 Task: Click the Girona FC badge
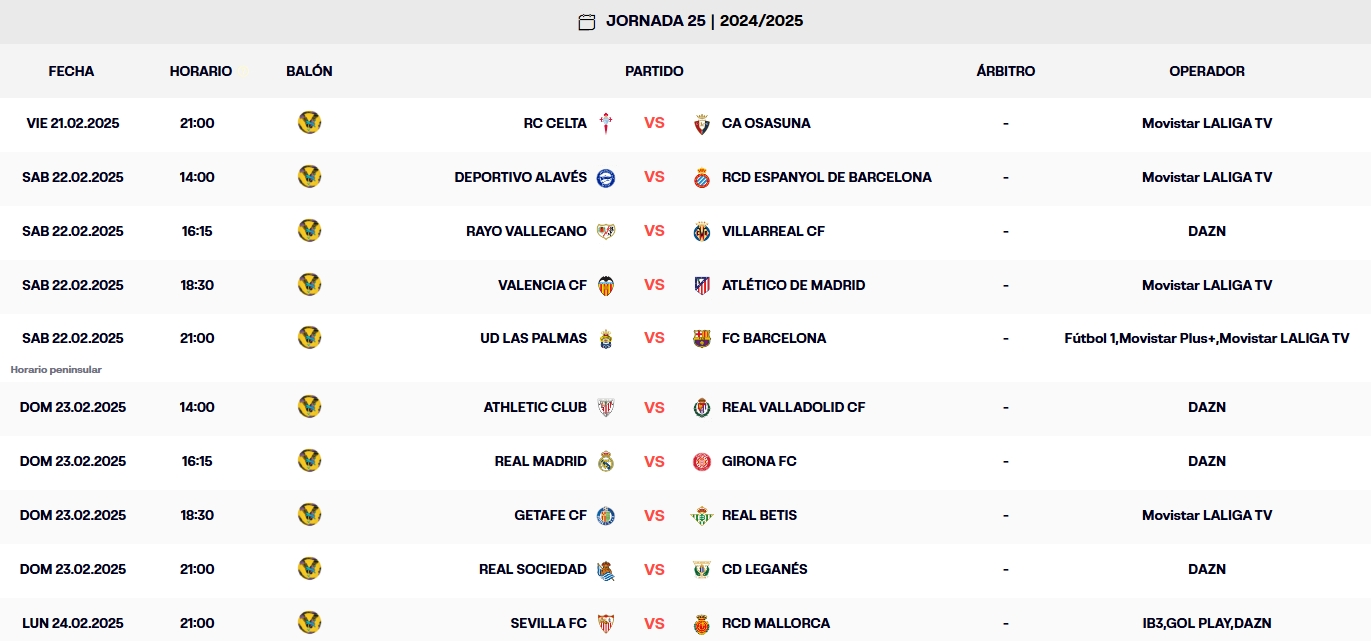coord(701,461)
